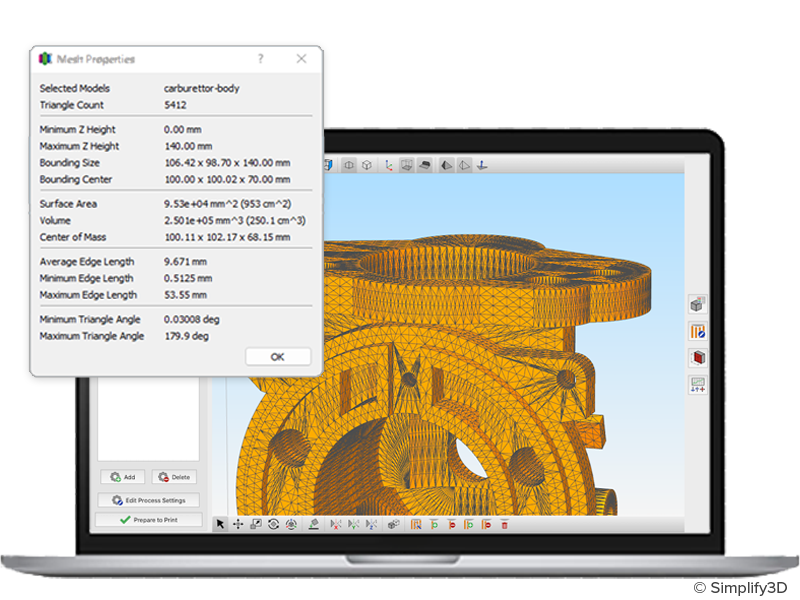Show the coordinate axes in the viewport
This screenshot has width=800, height=600.
388,165
